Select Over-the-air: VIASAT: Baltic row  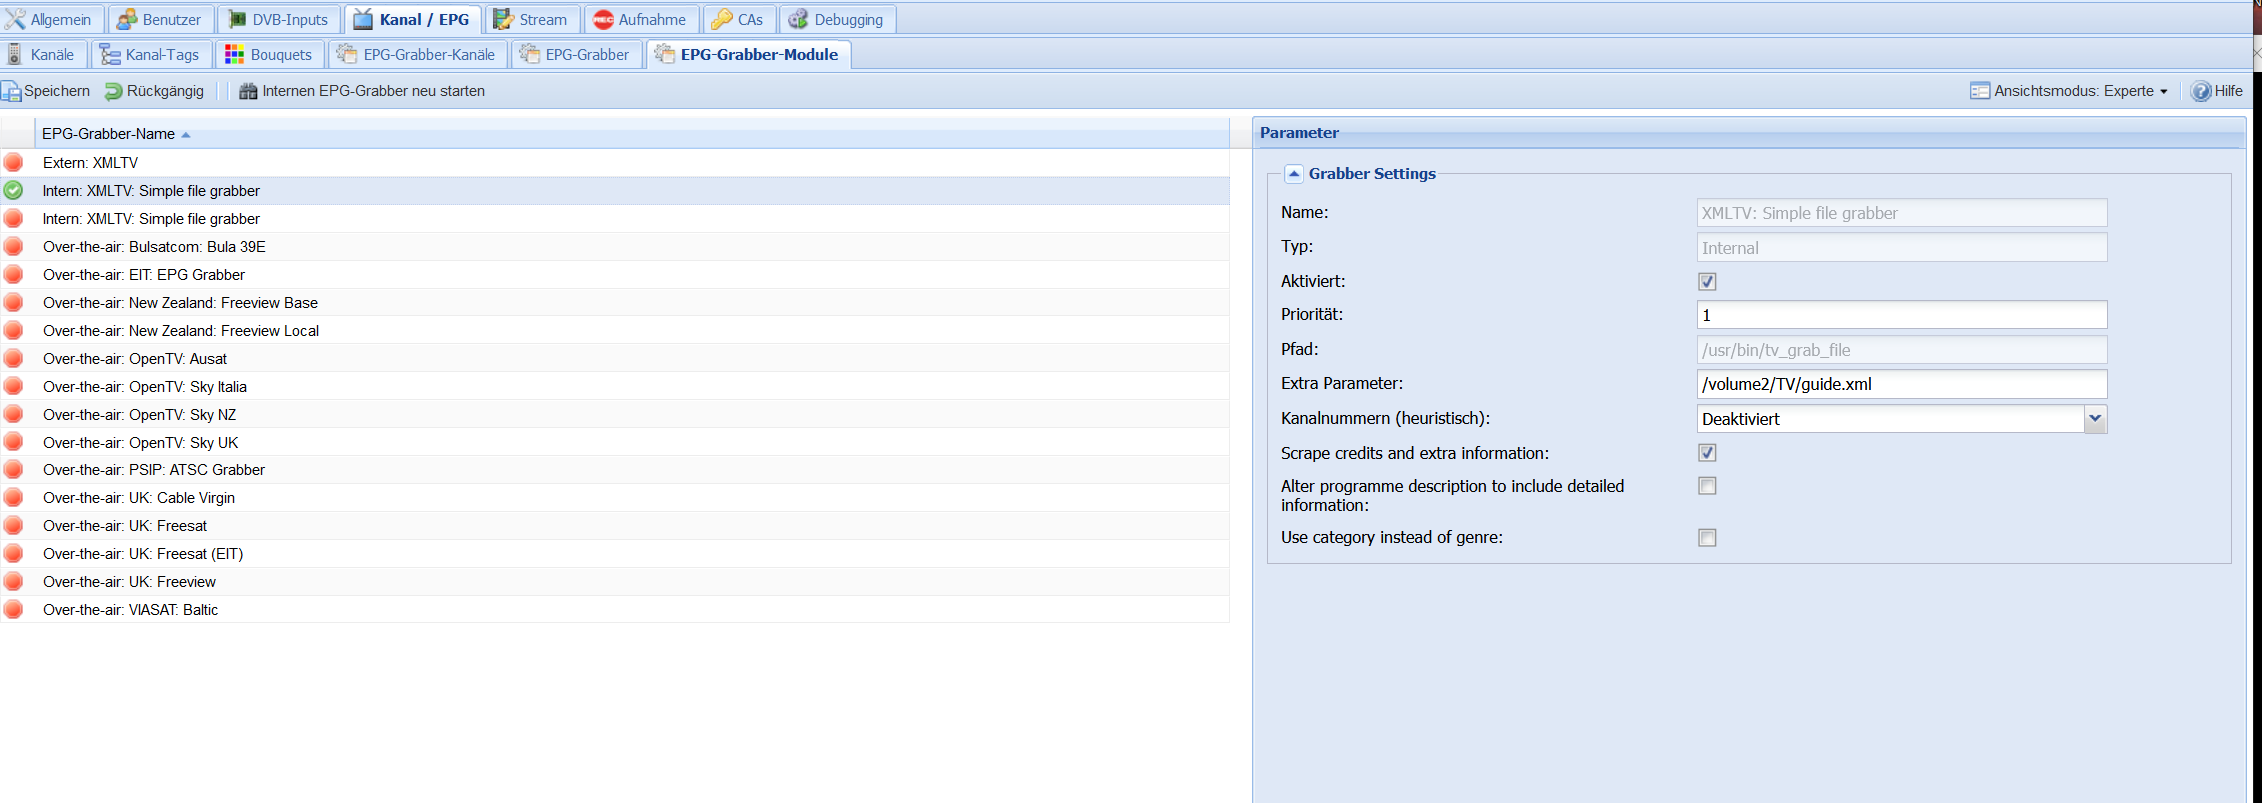615,609
